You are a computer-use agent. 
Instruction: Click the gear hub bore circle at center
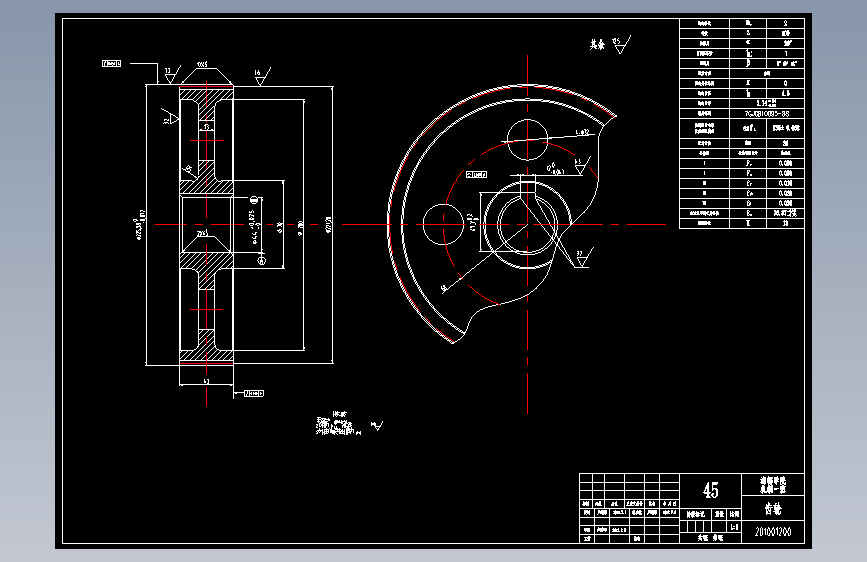[527, 225]
